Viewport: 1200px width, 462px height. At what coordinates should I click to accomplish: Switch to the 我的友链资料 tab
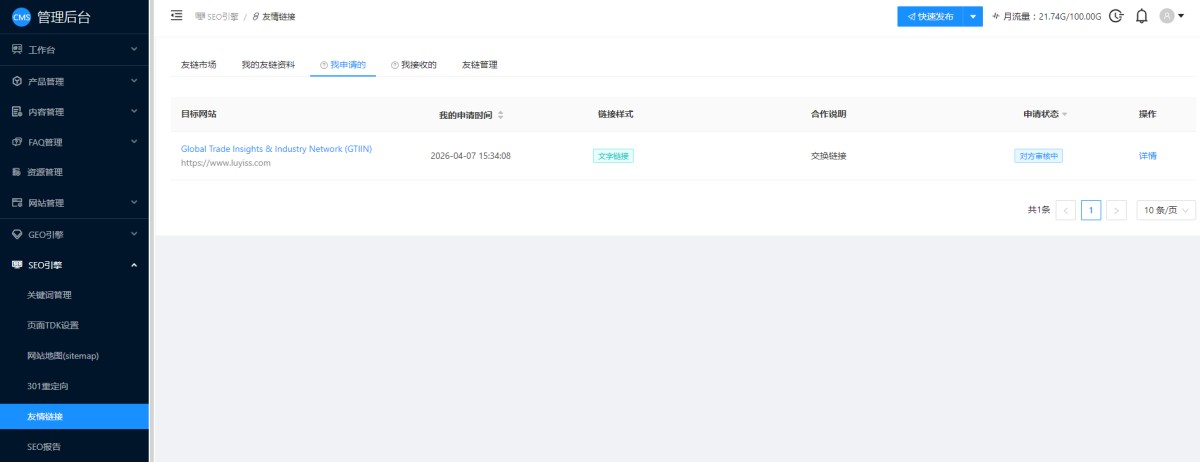click(x=268, y=65)
